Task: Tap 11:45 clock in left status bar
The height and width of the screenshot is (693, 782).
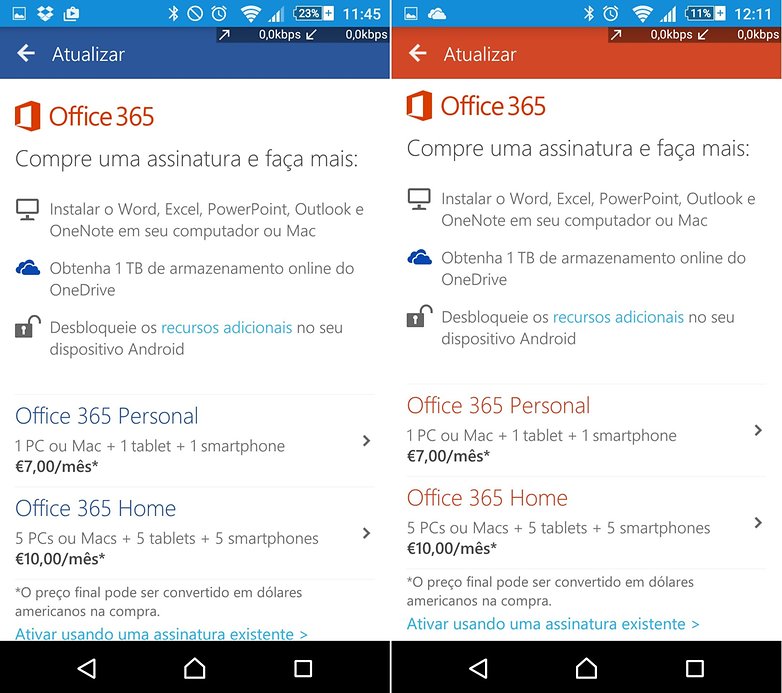Action: pos(362,14)
